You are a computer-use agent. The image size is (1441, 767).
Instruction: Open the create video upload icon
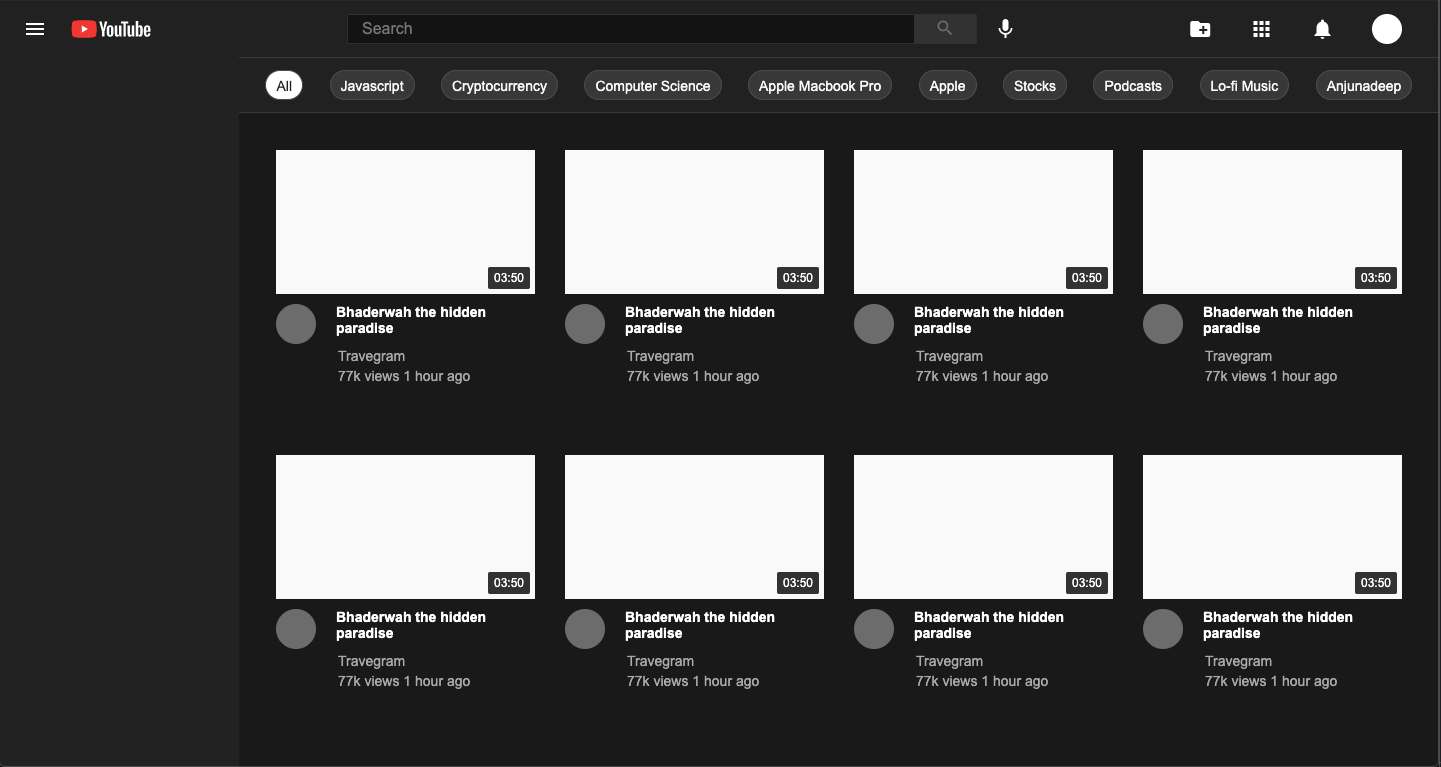point(1199,29)
